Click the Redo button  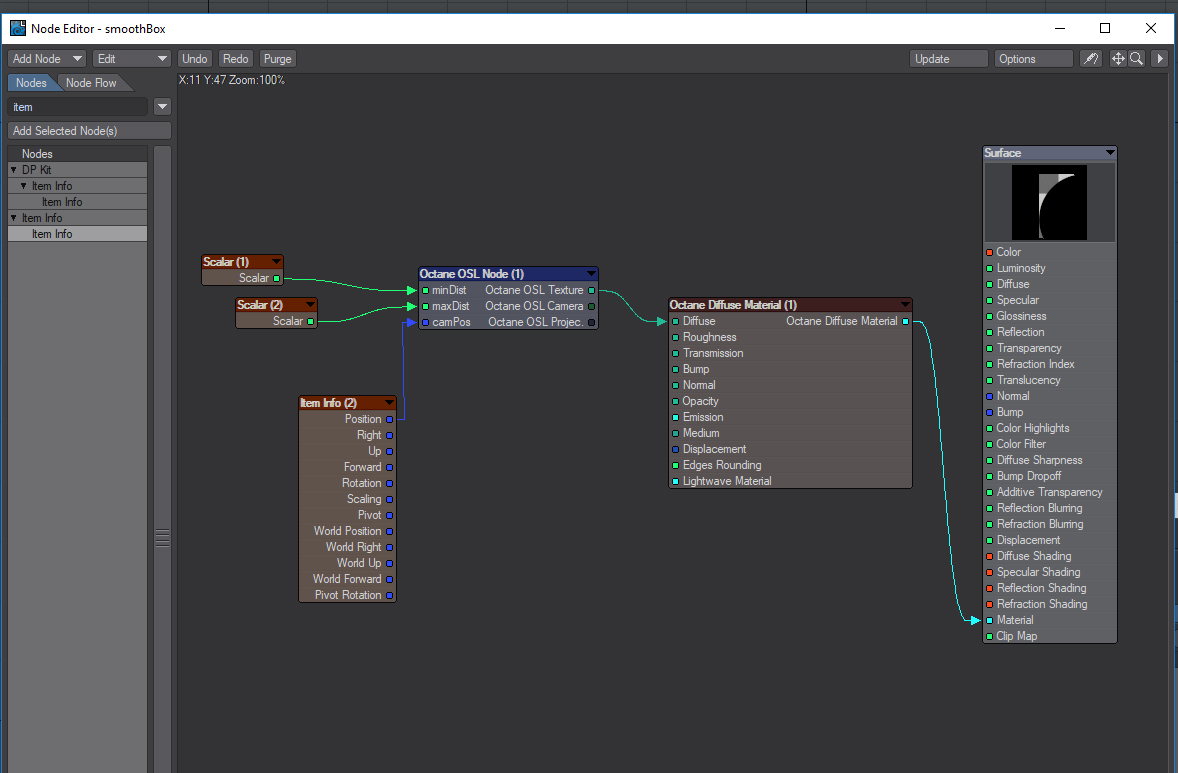(235, 59)
